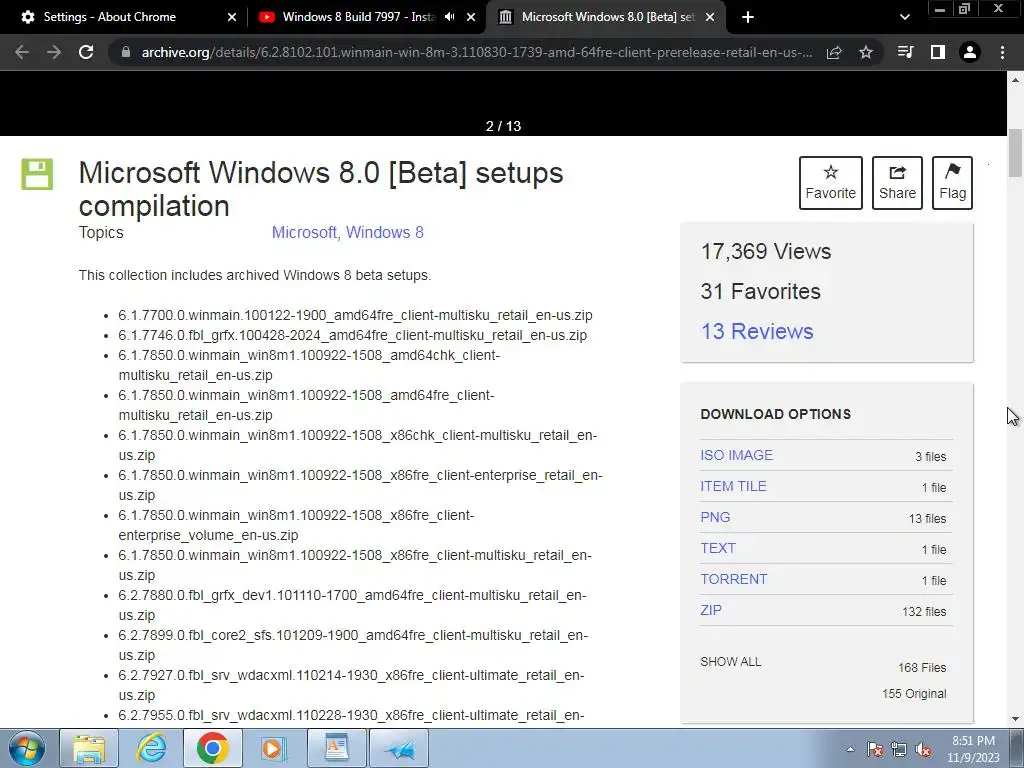Click SHOW ALL files link

(x=730, y=662)
